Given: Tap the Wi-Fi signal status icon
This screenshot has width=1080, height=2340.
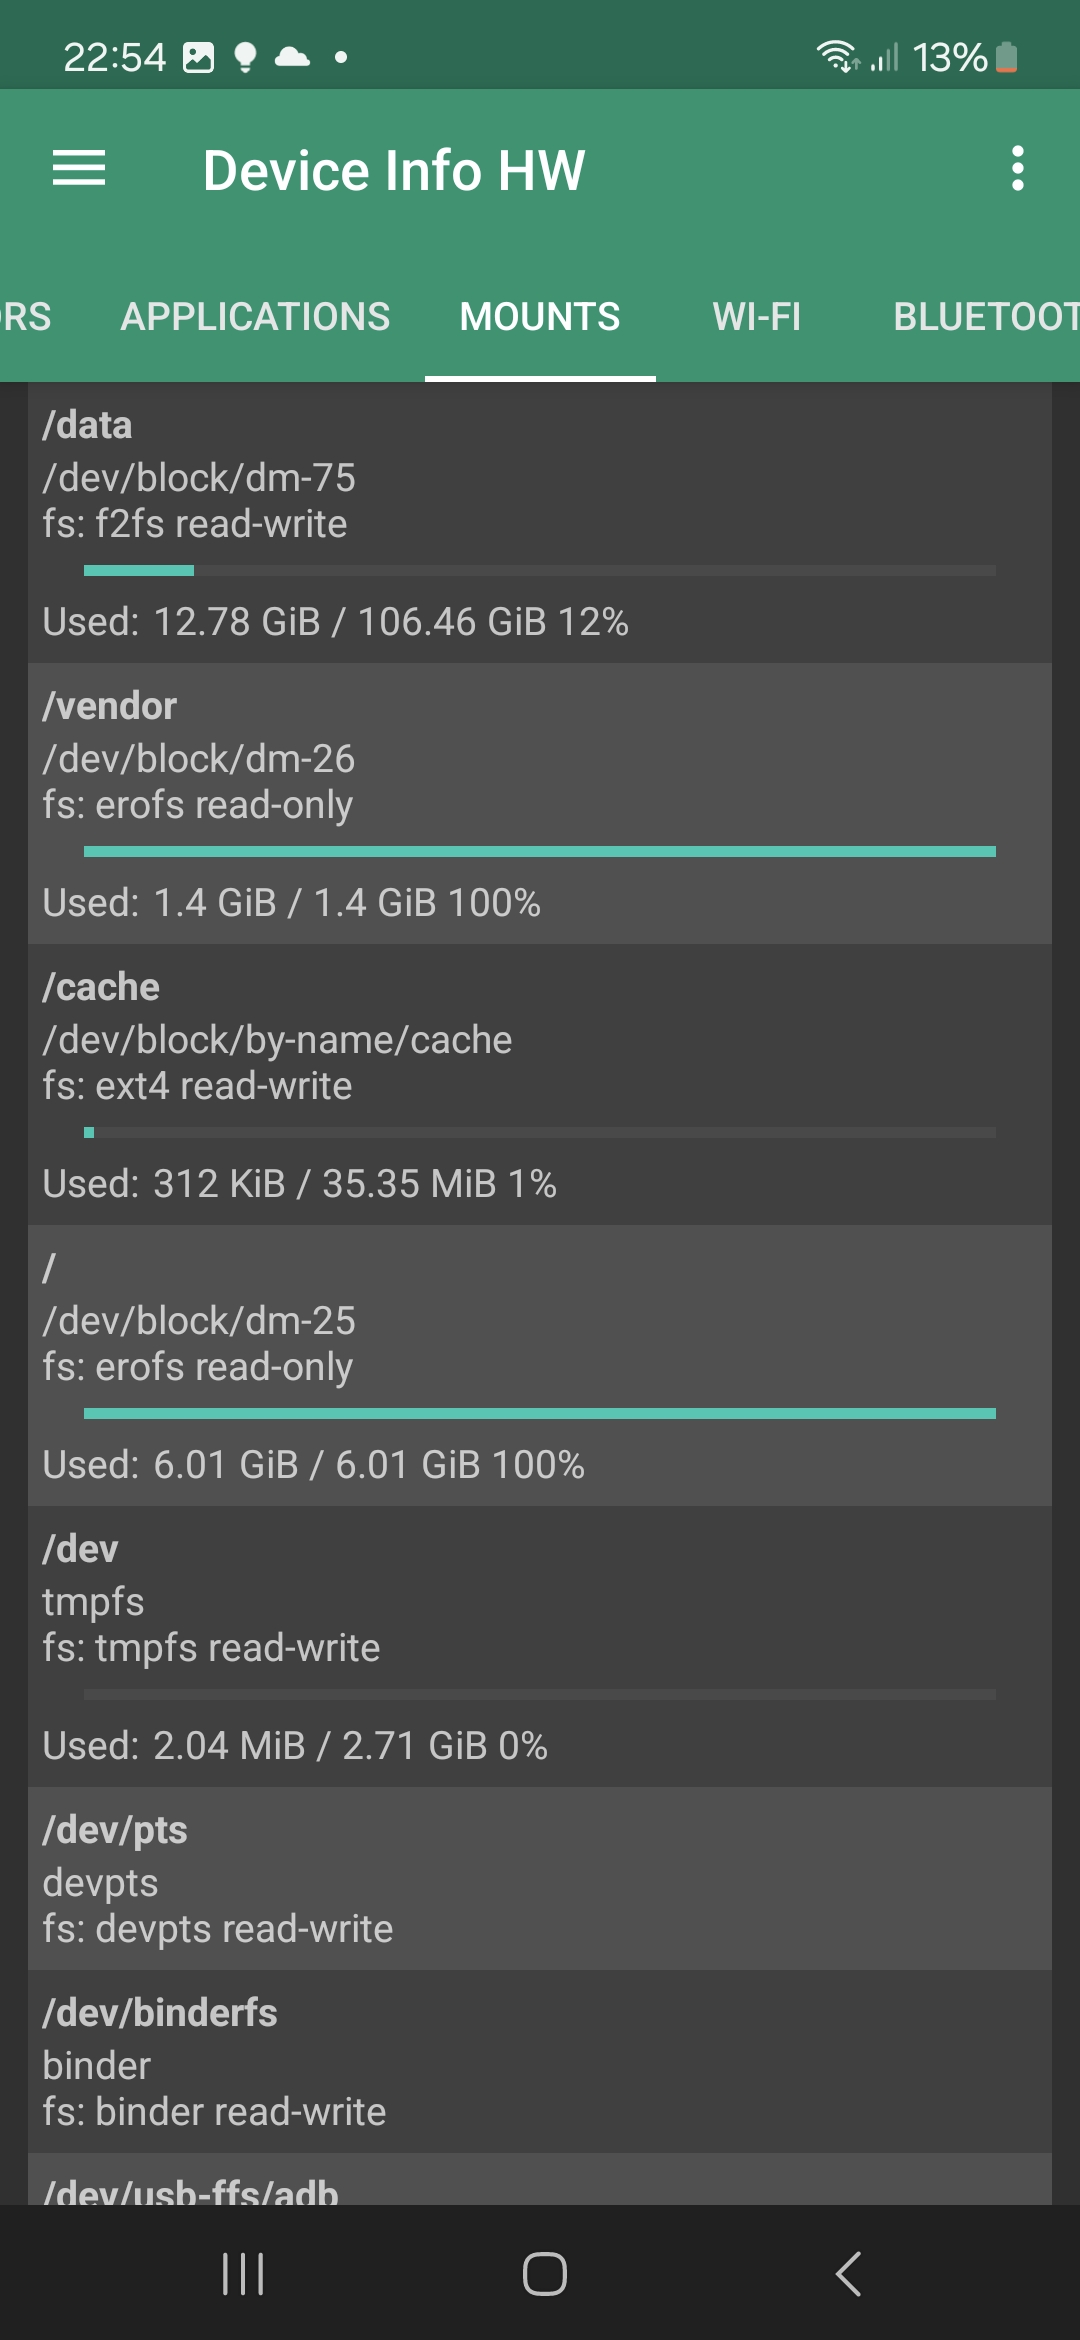Looking at the screenshot, I should pyautogui.click(x=837, y=57).
